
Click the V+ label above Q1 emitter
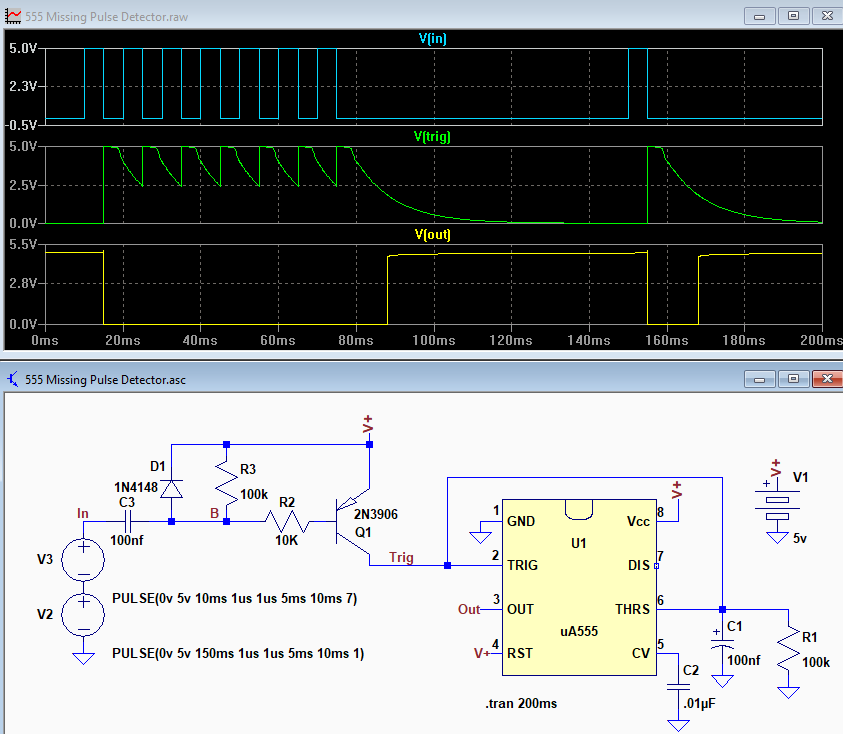click(368, 424)
